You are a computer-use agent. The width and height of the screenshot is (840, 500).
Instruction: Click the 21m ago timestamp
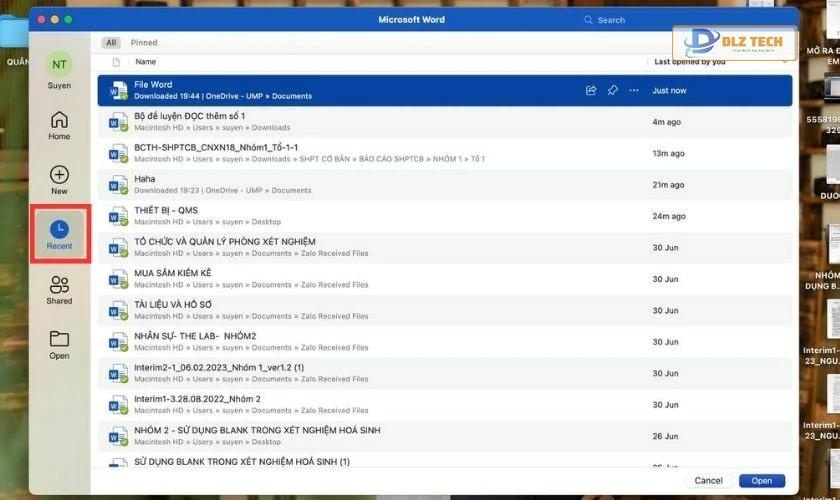[668, 185]
